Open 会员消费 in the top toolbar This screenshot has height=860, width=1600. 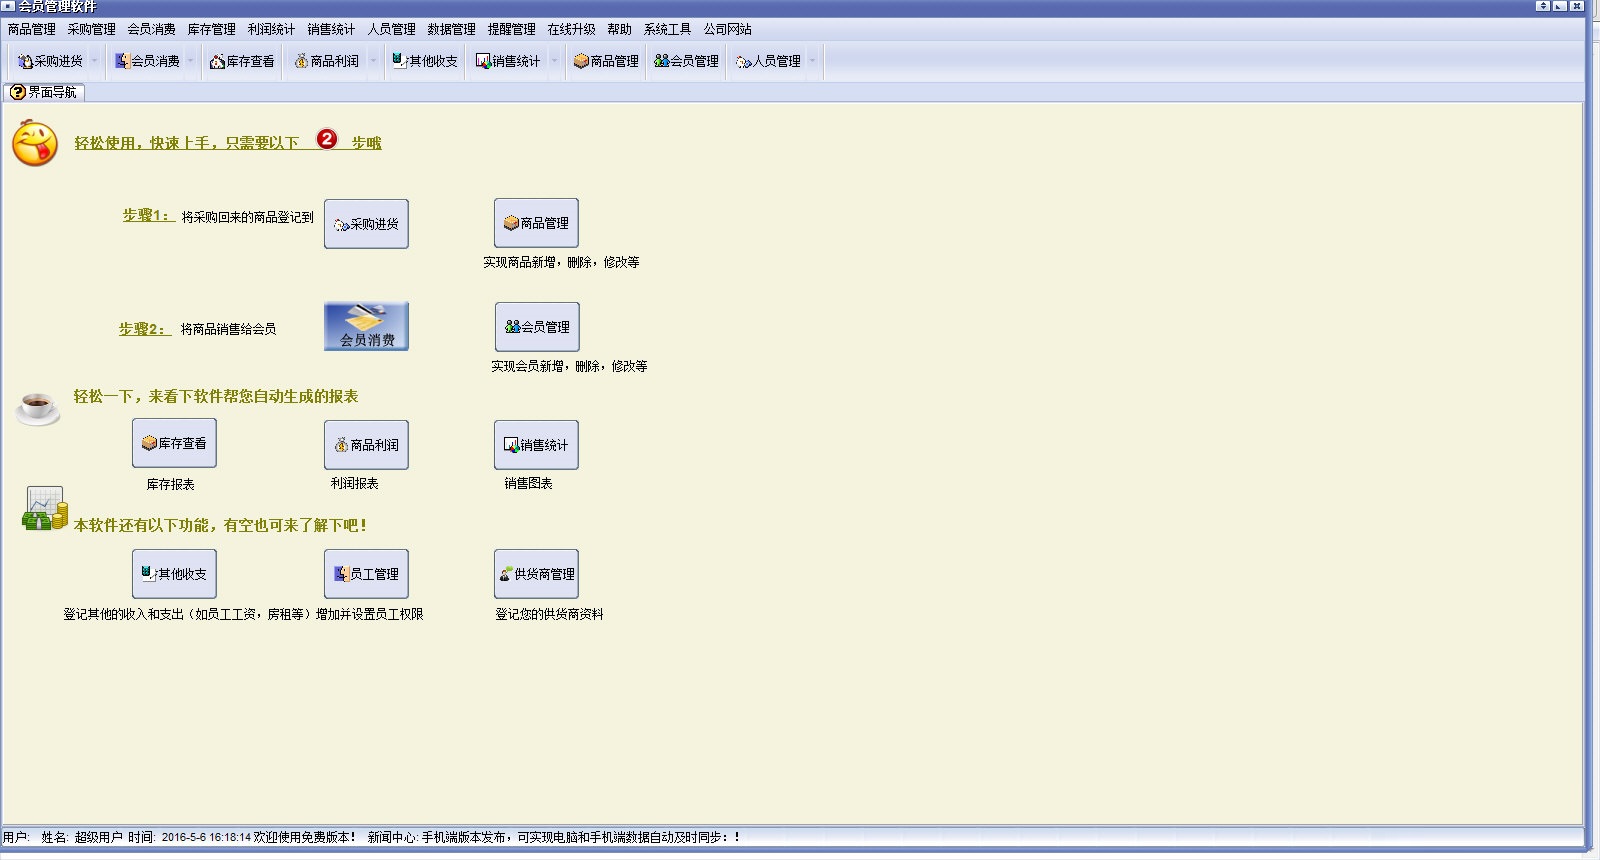pyautogui.click(x=147, y=61)
